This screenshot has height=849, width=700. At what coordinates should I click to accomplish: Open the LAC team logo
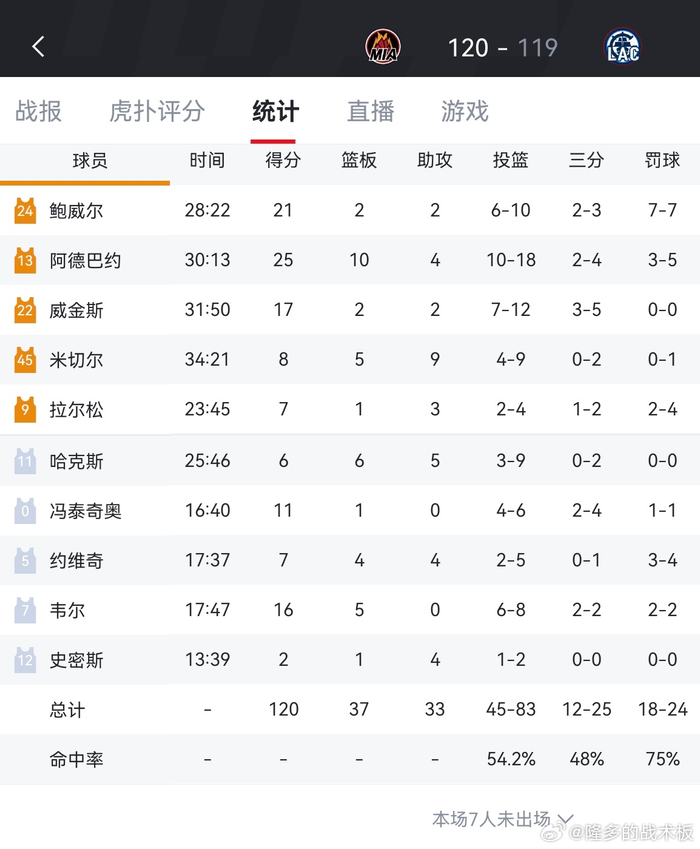pyautogui.click(x=622, y=46)
